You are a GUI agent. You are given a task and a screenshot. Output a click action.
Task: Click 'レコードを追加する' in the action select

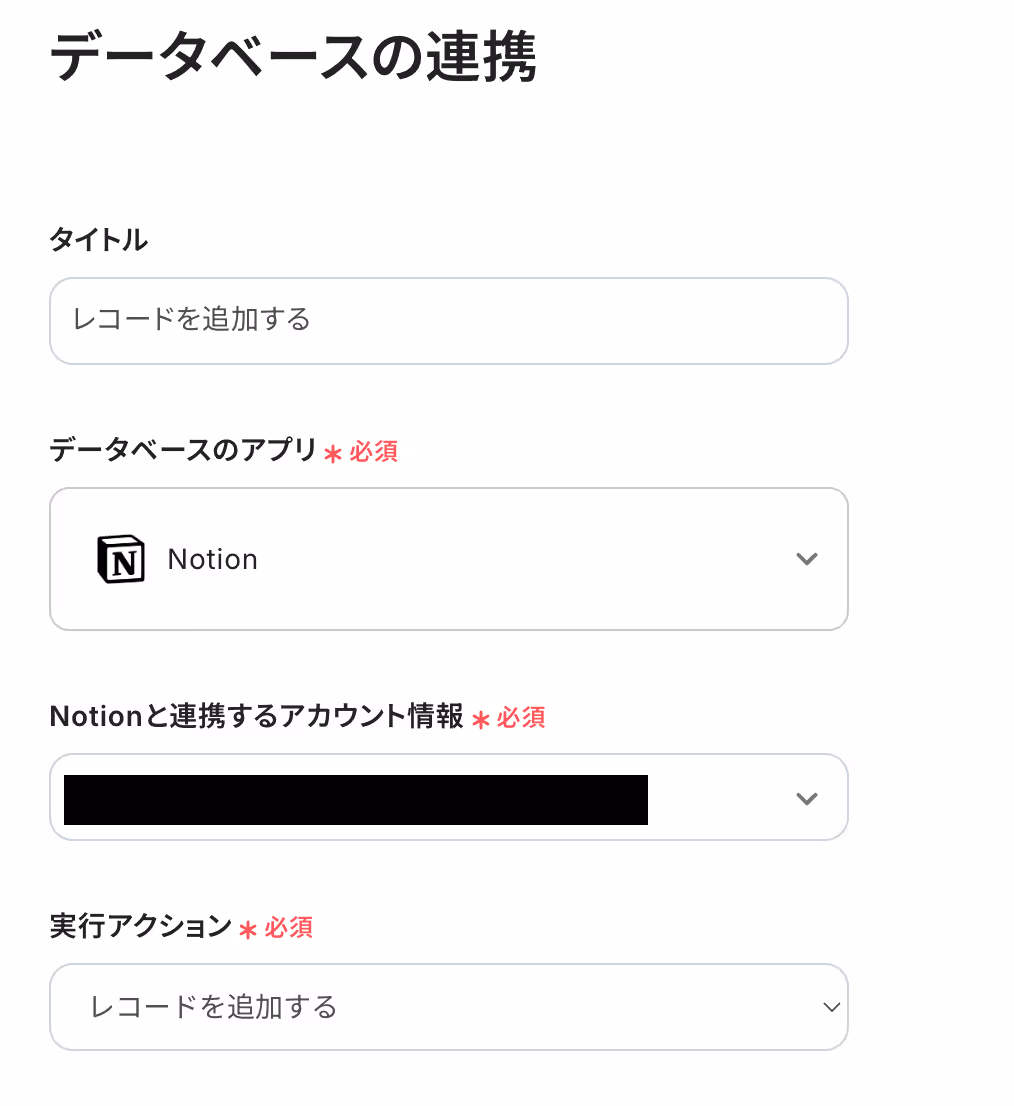(214, 1007)
